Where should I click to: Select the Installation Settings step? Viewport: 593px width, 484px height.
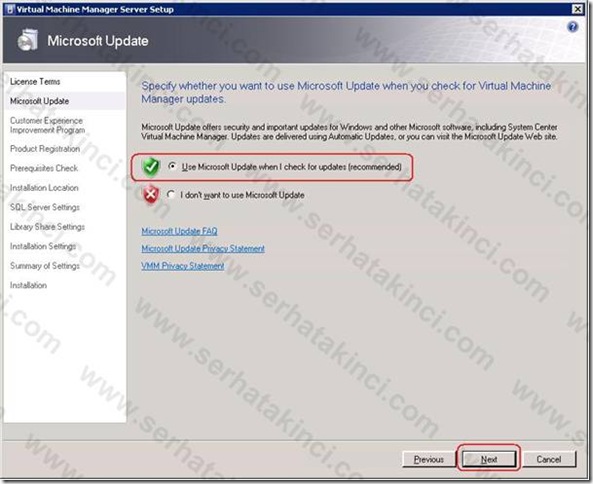pyautogui.click(x=43, y=247)
